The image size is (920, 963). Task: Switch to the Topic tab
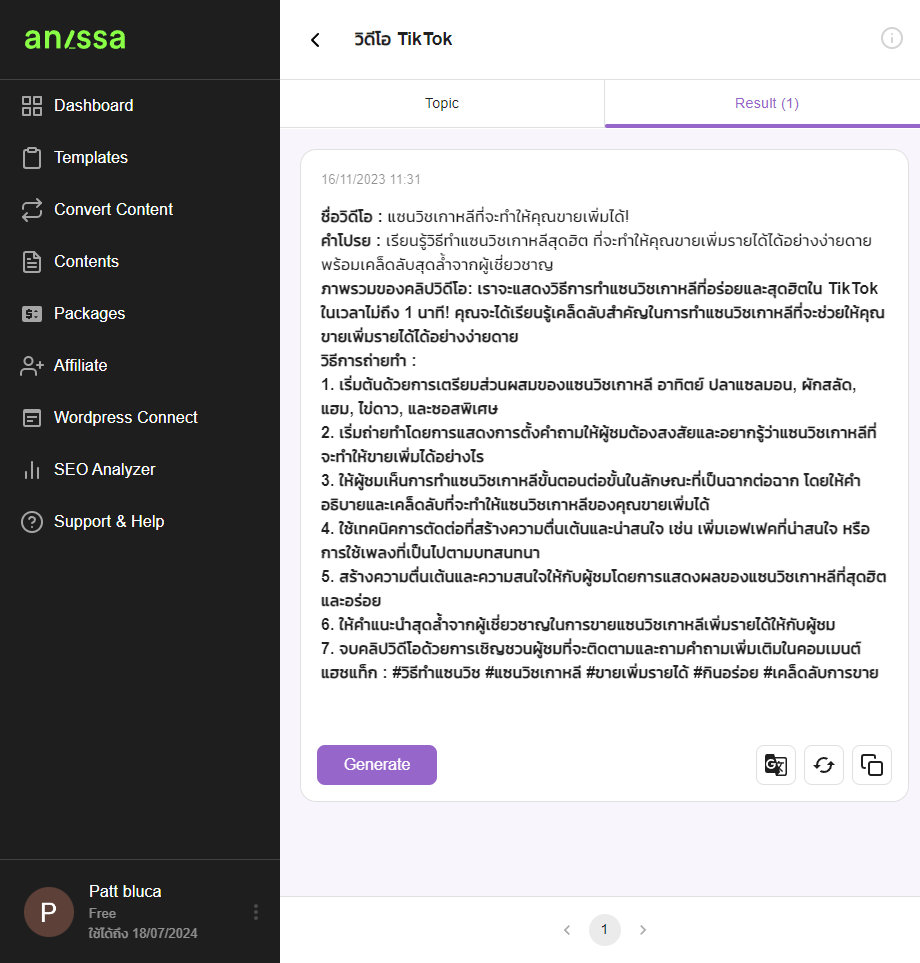coord(442,103)
